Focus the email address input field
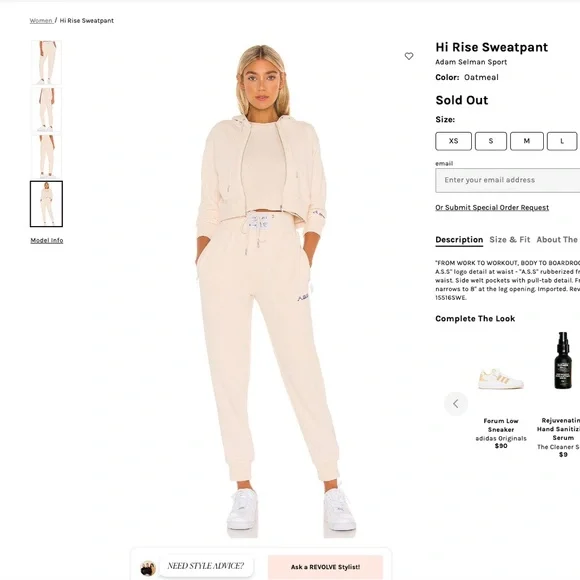 point(508,180)
